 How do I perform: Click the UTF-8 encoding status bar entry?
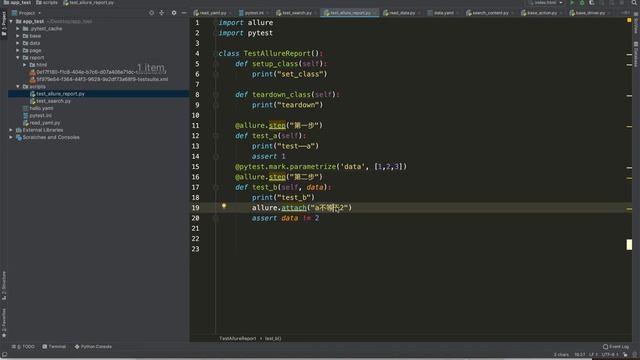(x=611, y=355)
